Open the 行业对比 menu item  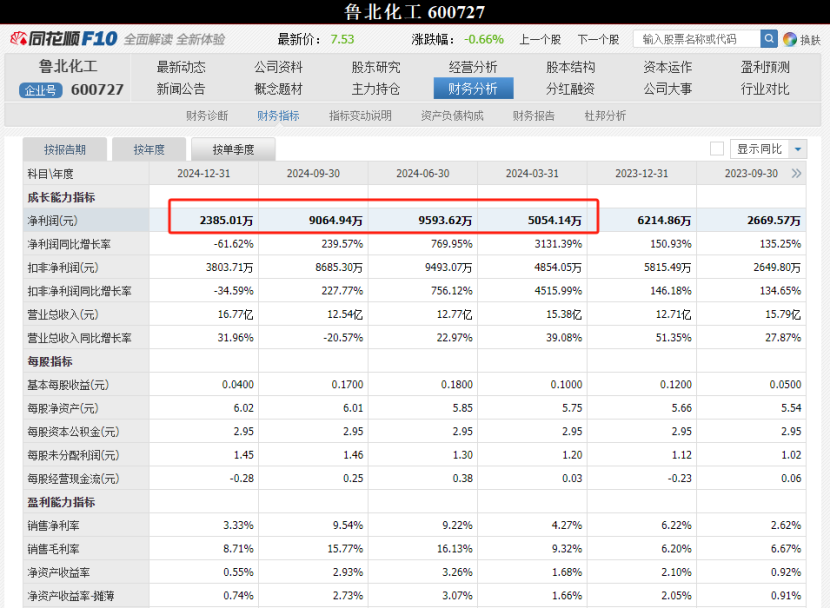(765, 89)
